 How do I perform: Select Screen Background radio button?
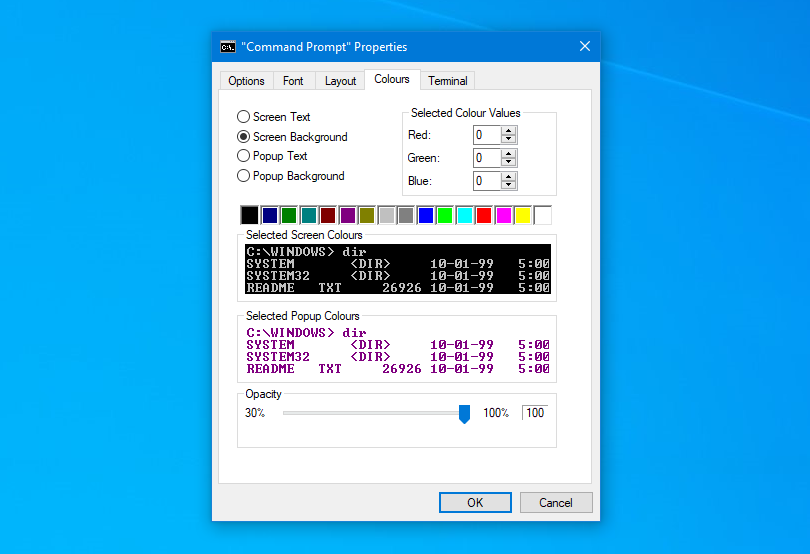[x=292, y=137]
